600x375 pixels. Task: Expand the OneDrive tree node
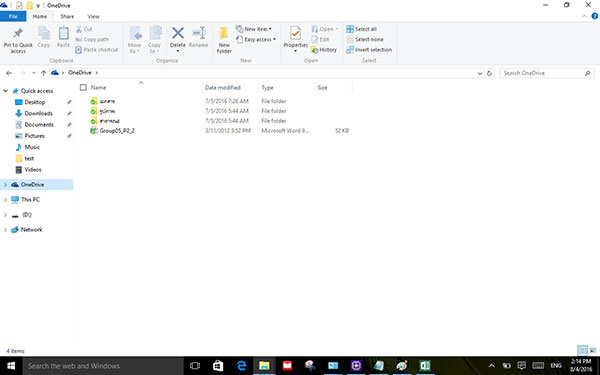5,185
